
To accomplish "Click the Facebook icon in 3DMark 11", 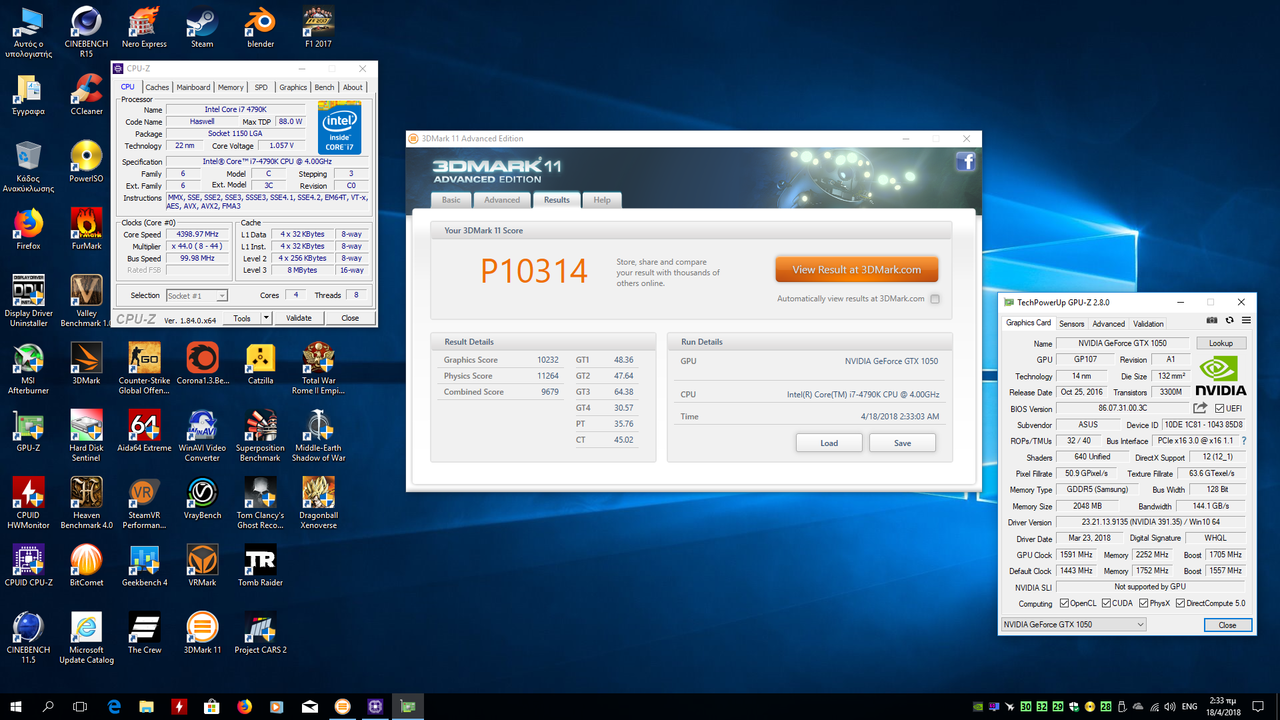I will 965,162.
